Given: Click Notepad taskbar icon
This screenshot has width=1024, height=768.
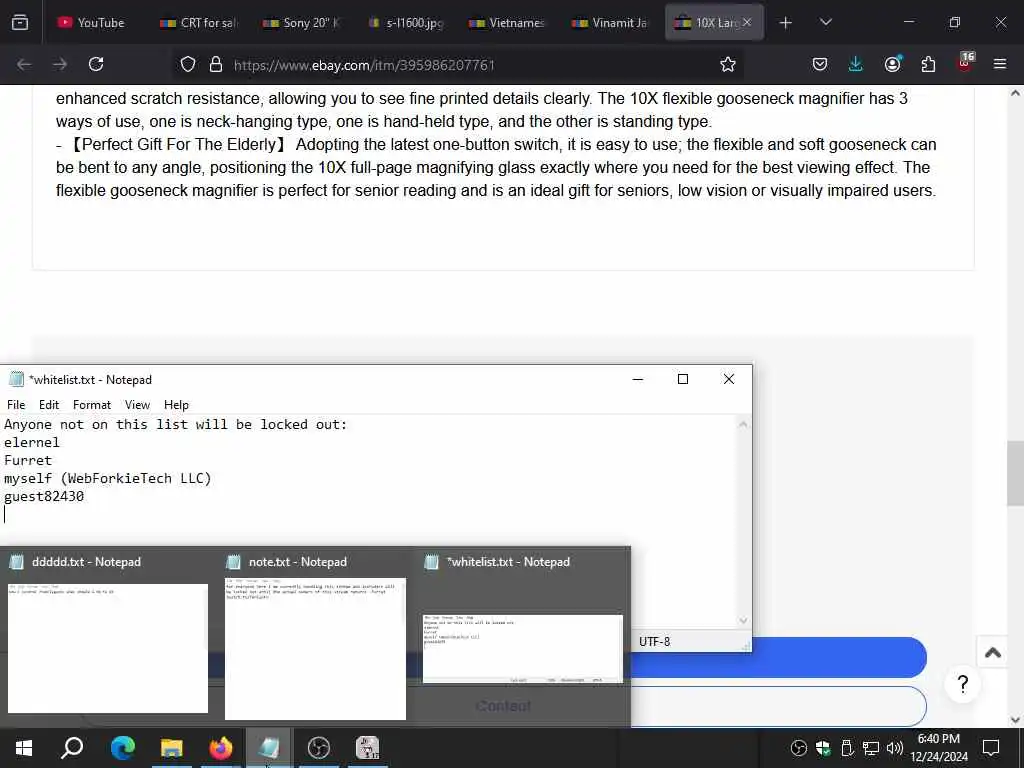Looking at the screenshot, I should [x=269, y=748].
